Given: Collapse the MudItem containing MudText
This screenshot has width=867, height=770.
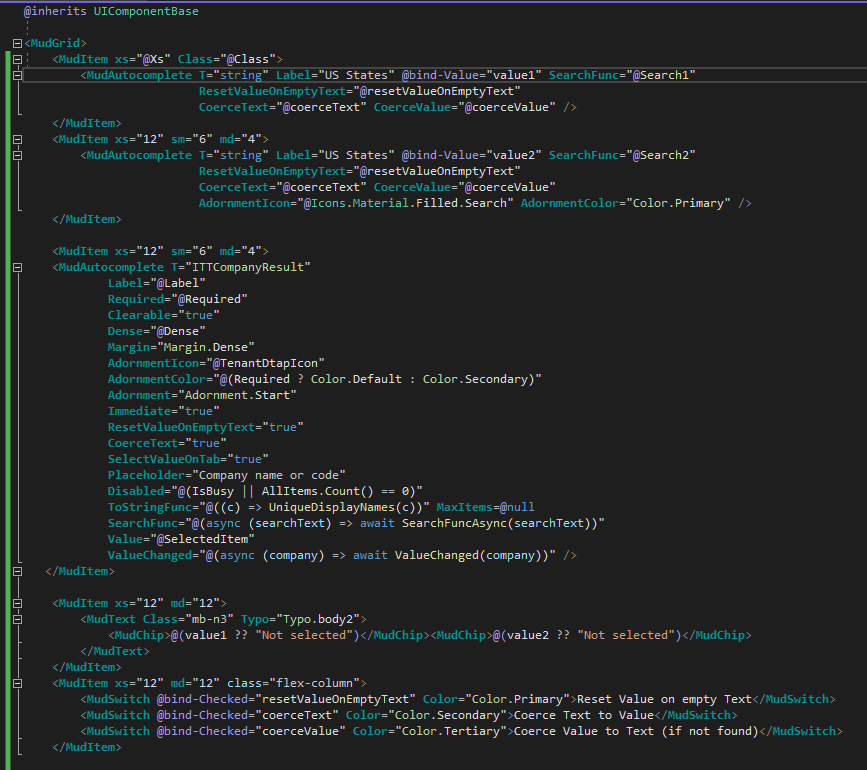Looking at the screenshot, I should (17, 604).
